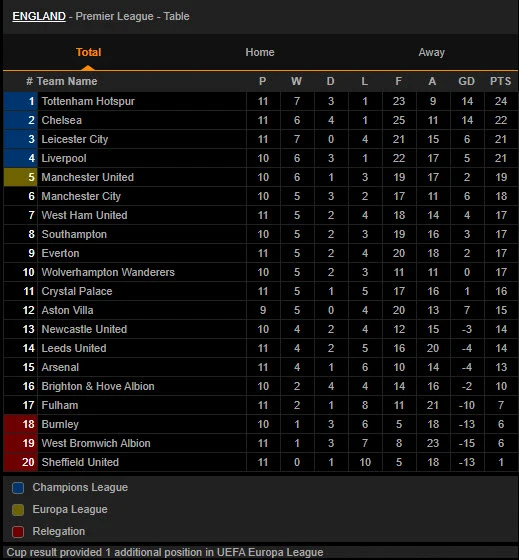Click the blue Champions League legend swatch
Viewport: 519px width, 560px height.
click(18, 488)
